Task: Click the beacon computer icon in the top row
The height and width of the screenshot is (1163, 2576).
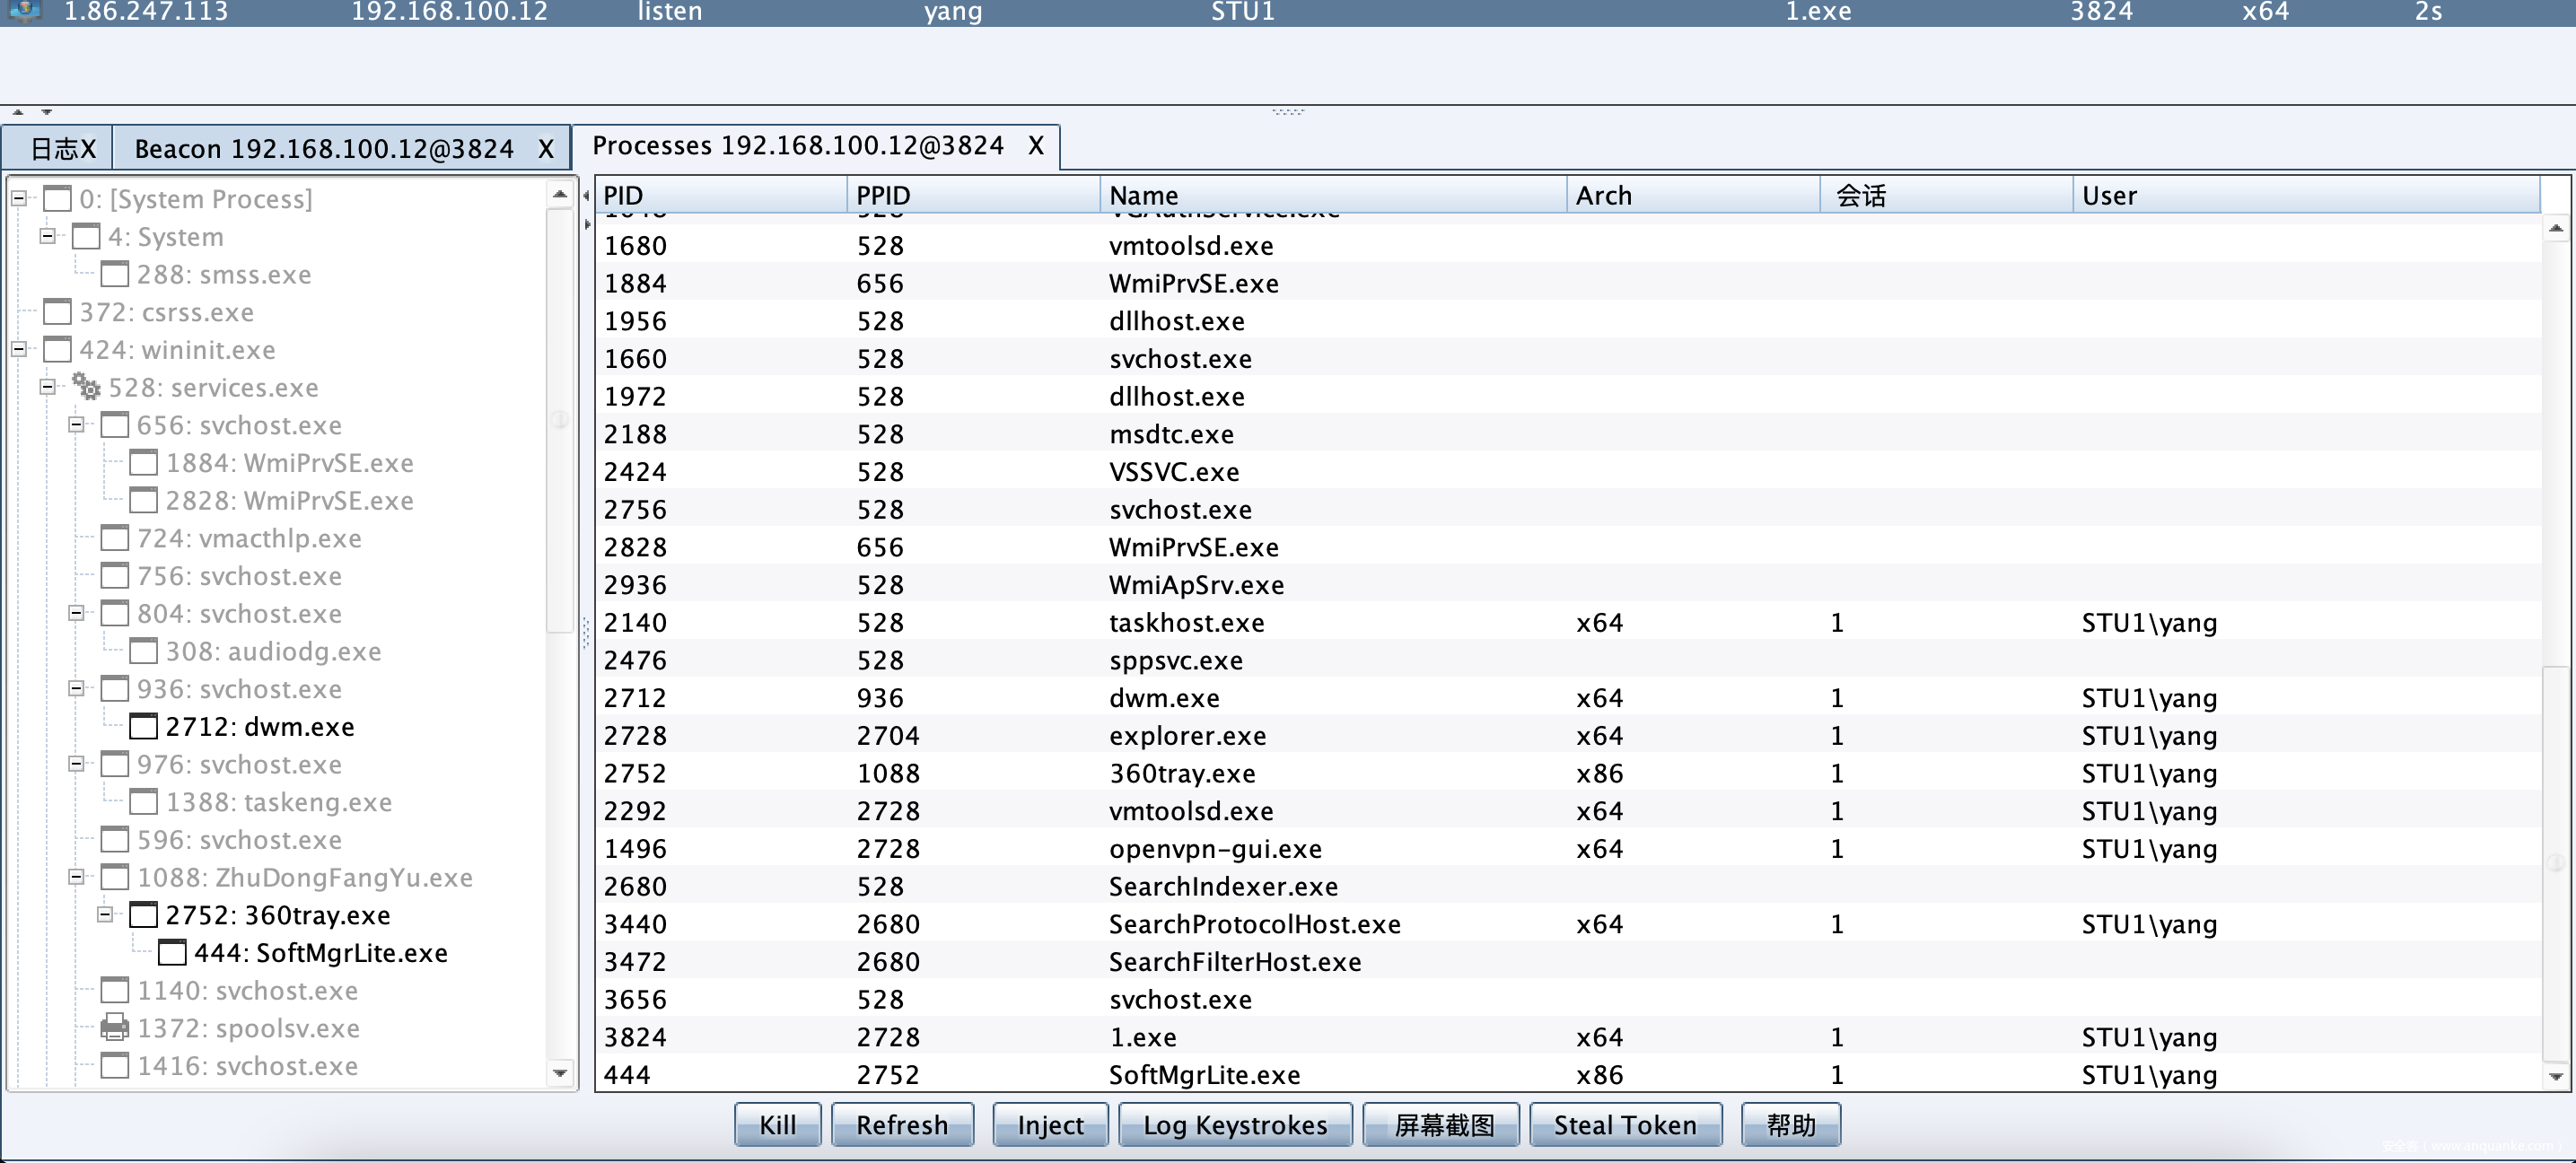Action: pos(24,11)
